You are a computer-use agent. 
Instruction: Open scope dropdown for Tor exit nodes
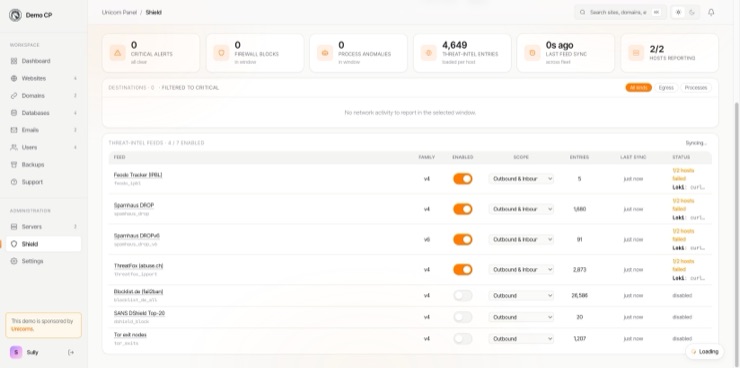[521, 339]
